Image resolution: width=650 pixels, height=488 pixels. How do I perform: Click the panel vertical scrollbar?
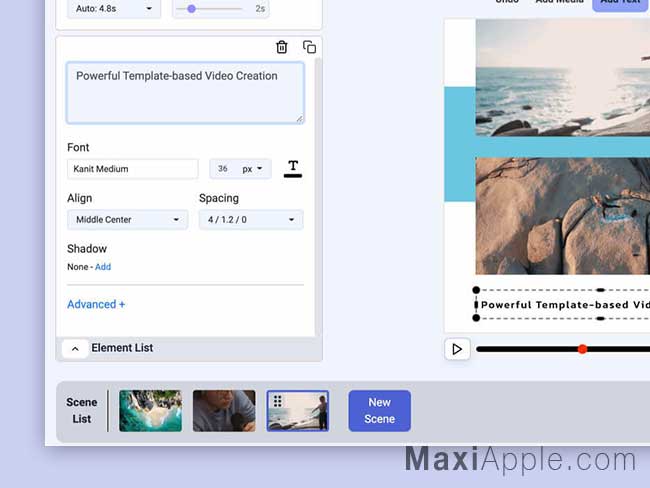(318, 197)
